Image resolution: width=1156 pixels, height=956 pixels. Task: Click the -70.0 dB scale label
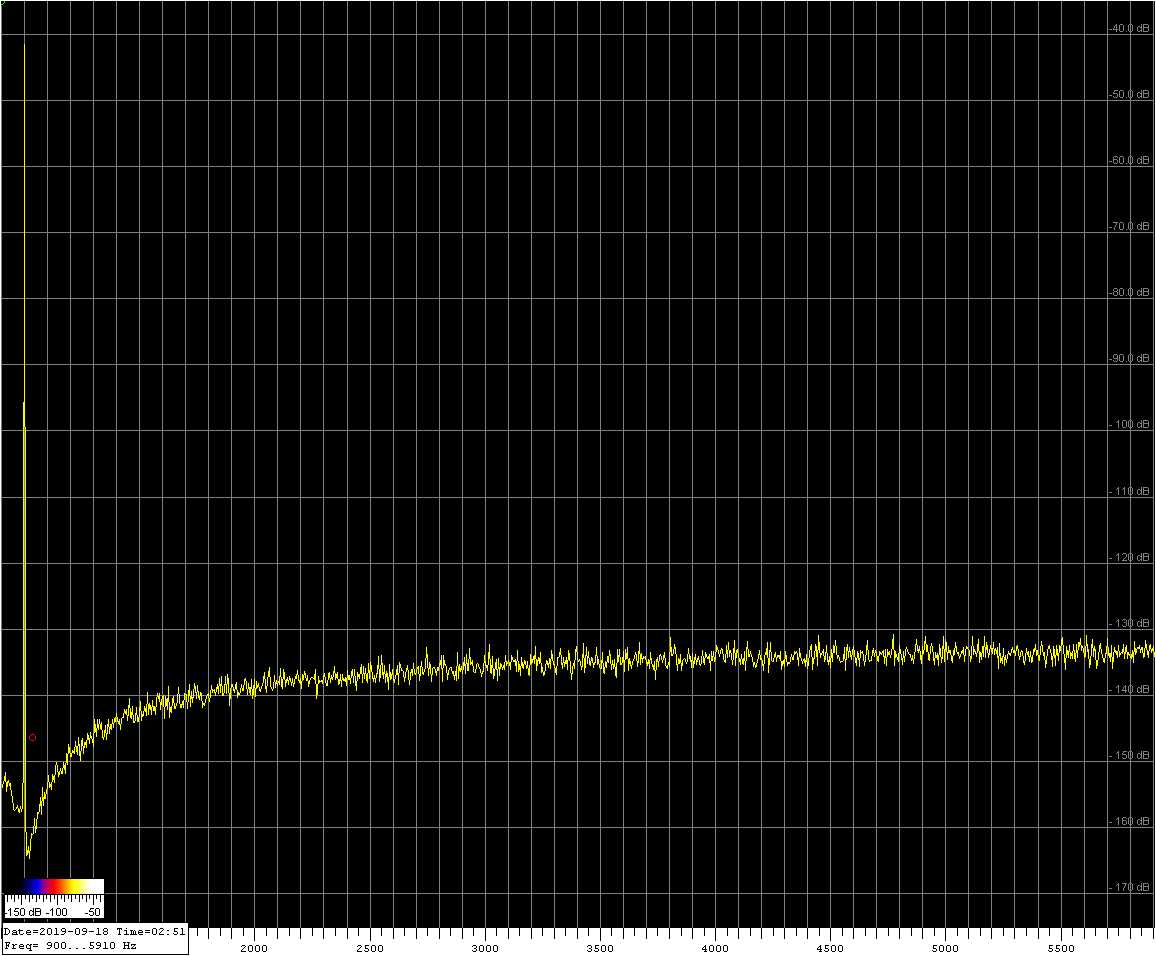(x=1129, y=226)
